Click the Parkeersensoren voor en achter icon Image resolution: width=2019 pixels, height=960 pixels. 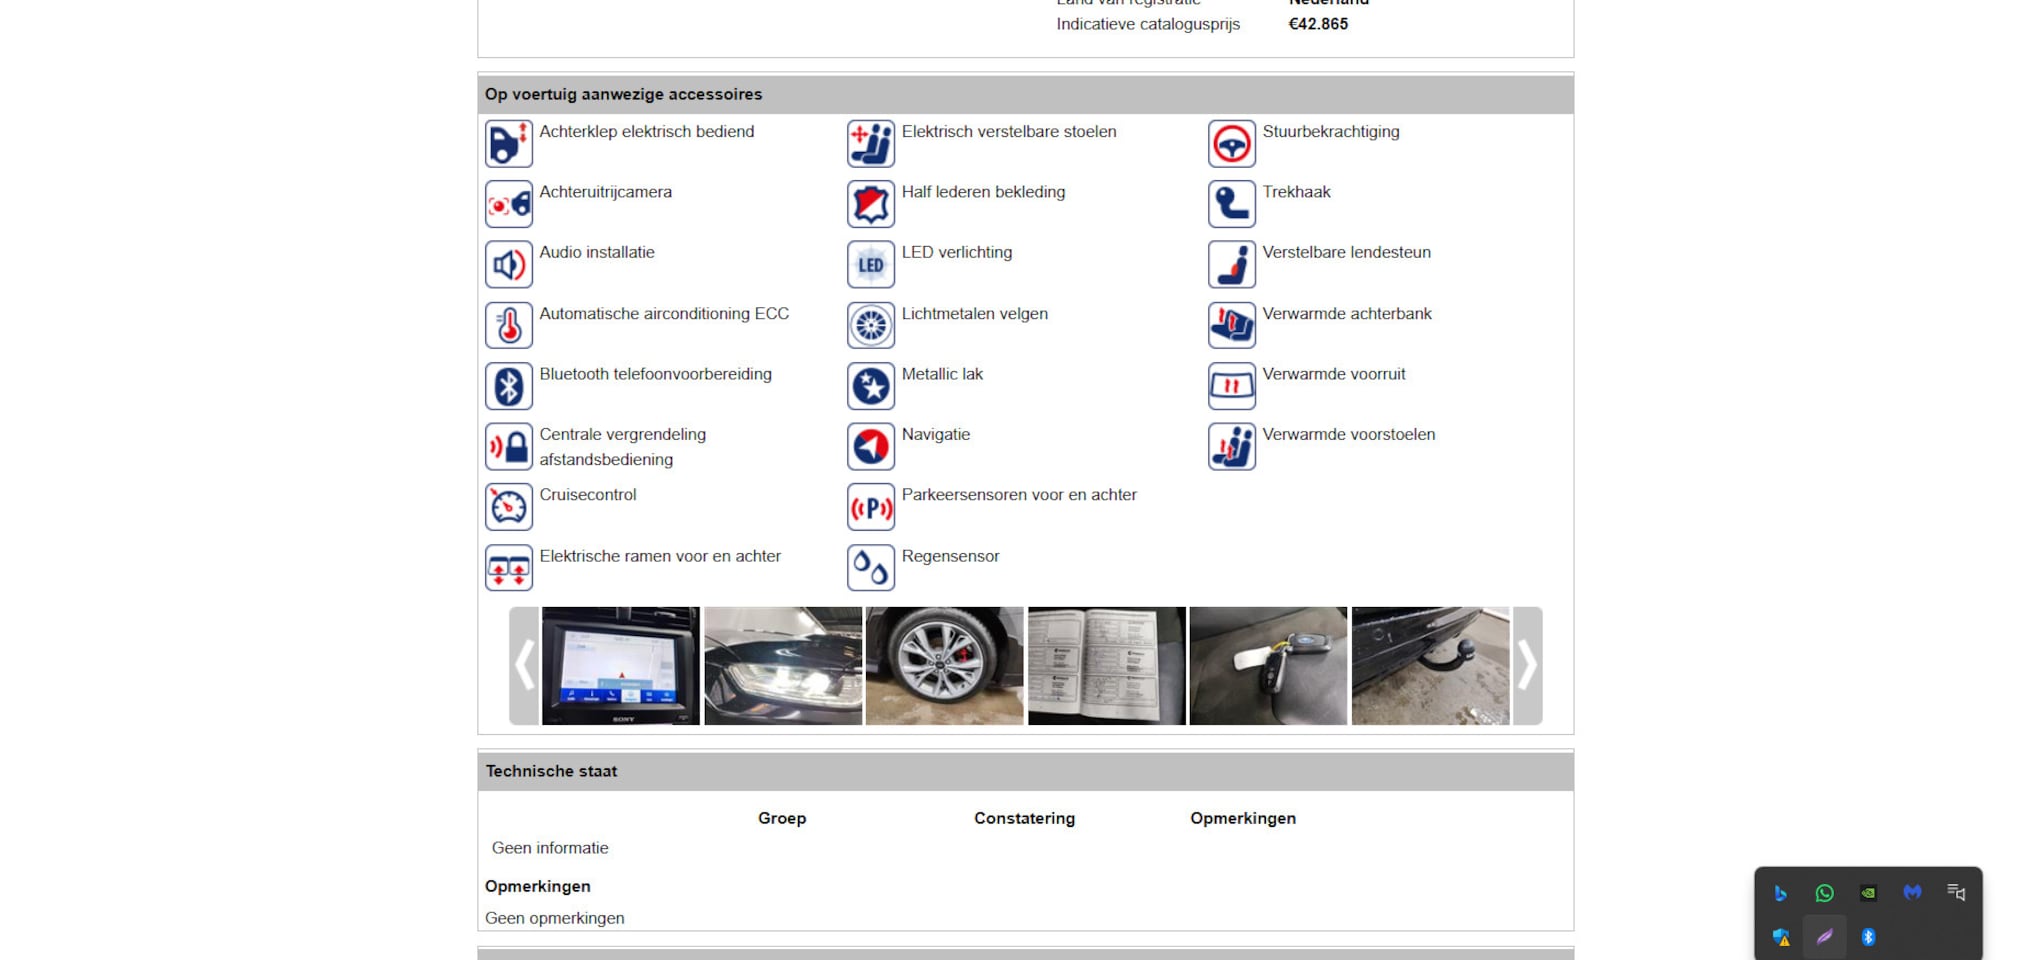click(870, 507)
